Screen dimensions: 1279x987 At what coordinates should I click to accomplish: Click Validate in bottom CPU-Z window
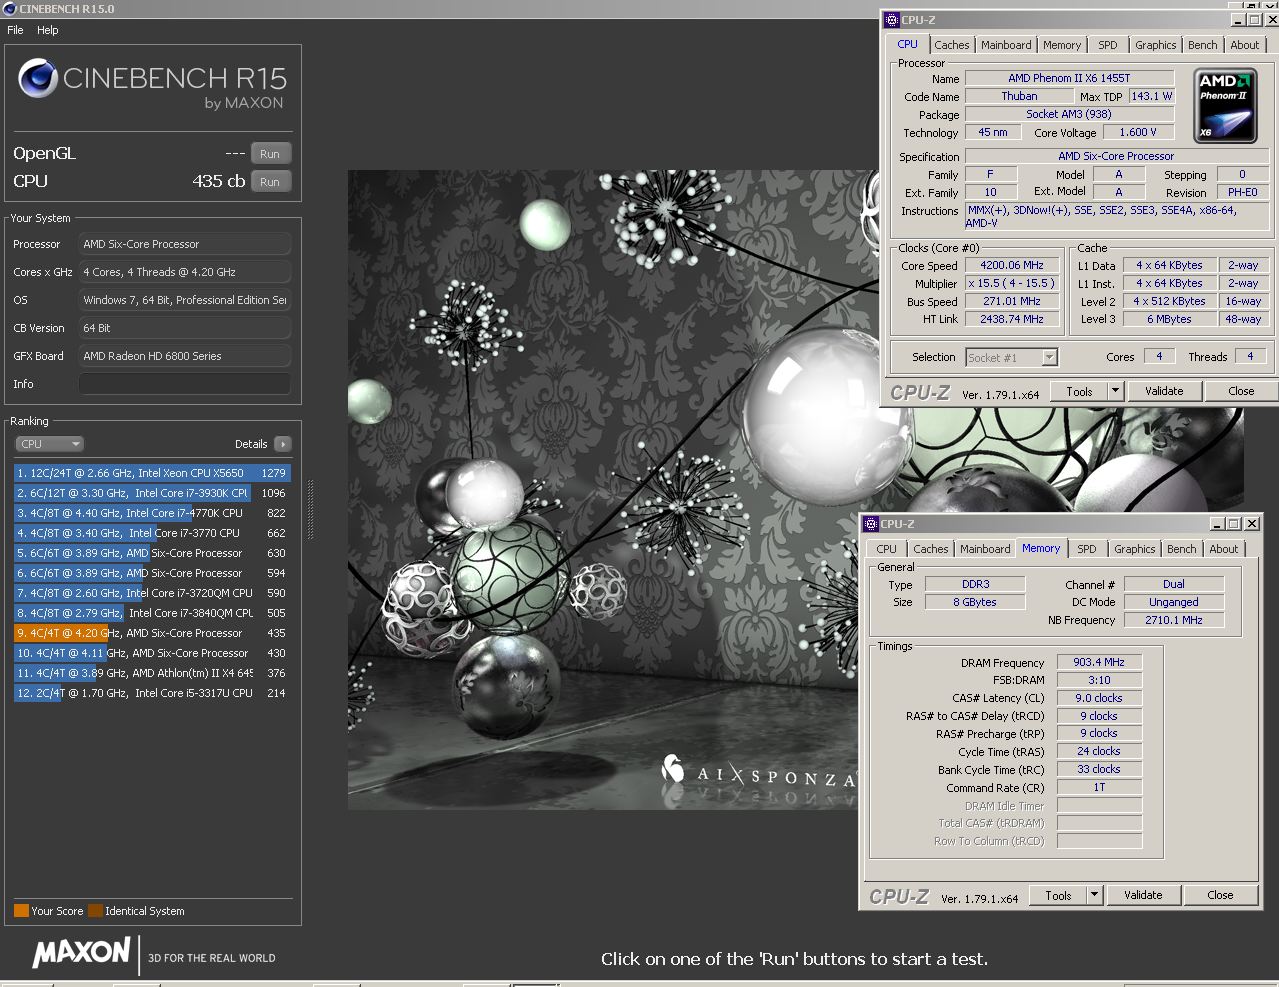[1143, 896]
